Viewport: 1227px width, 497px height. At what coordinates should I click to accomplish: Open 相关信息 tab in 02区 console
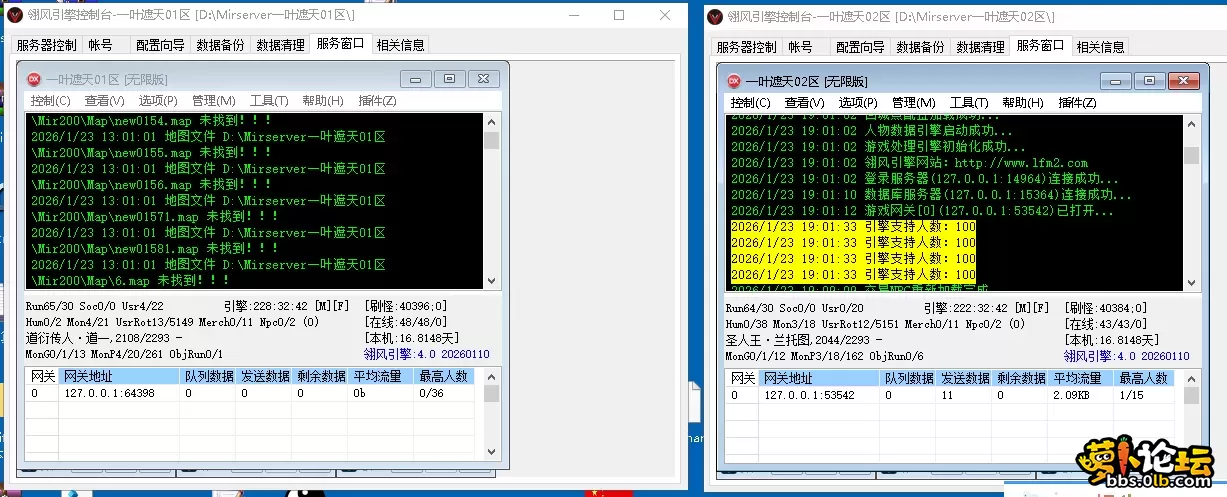tap(1100, 47)
